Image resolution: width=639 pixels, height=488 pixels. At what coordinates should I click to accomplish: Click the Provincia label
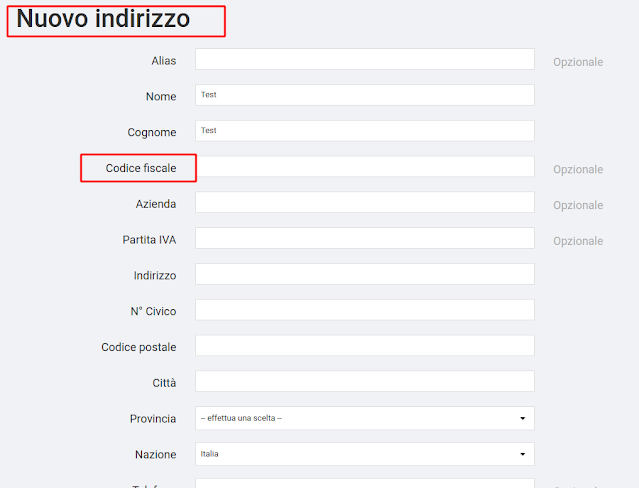[153, 419]
